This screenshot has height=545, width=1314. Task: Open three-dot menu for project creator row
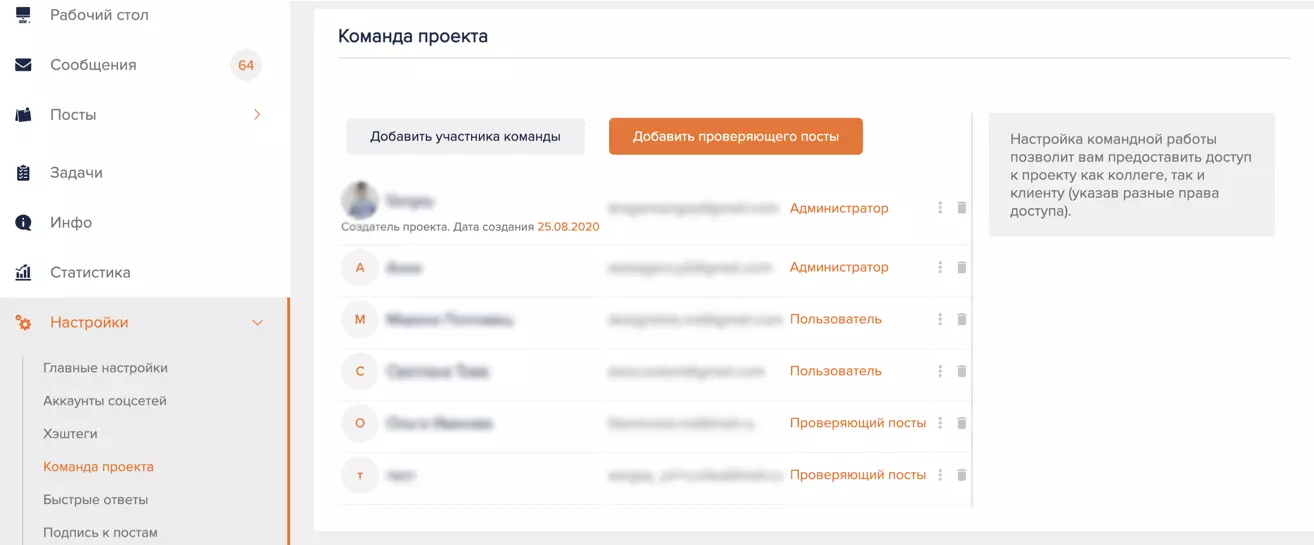tap(940, 208)
